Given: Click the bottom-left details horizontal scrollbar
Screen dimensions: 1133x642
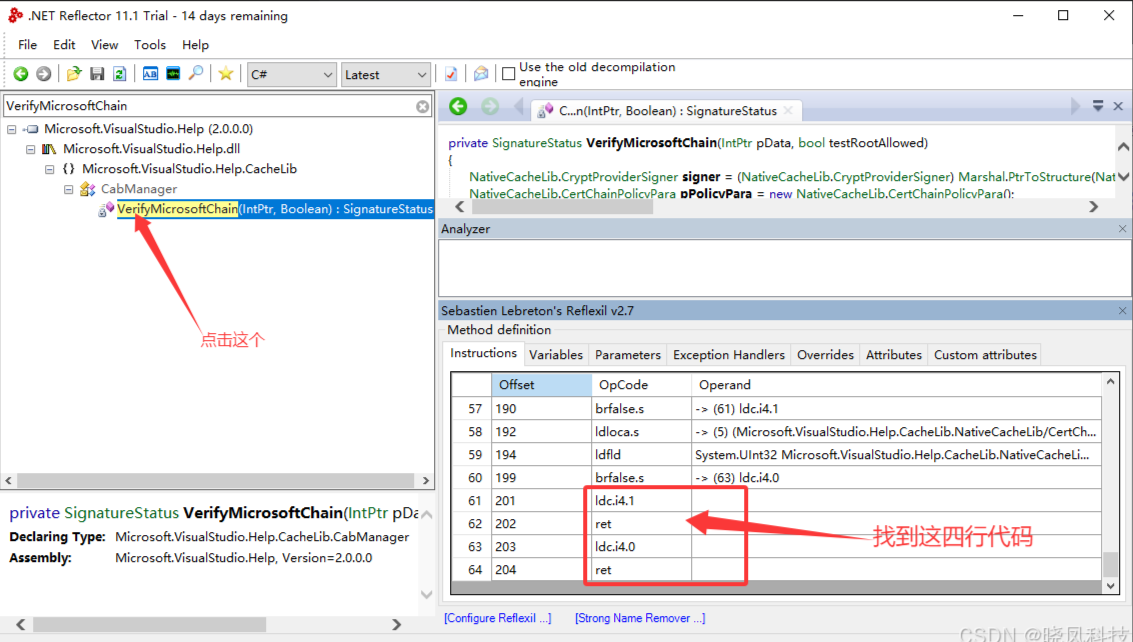Looking at the screenshot, I should click(x=150, y=624).
